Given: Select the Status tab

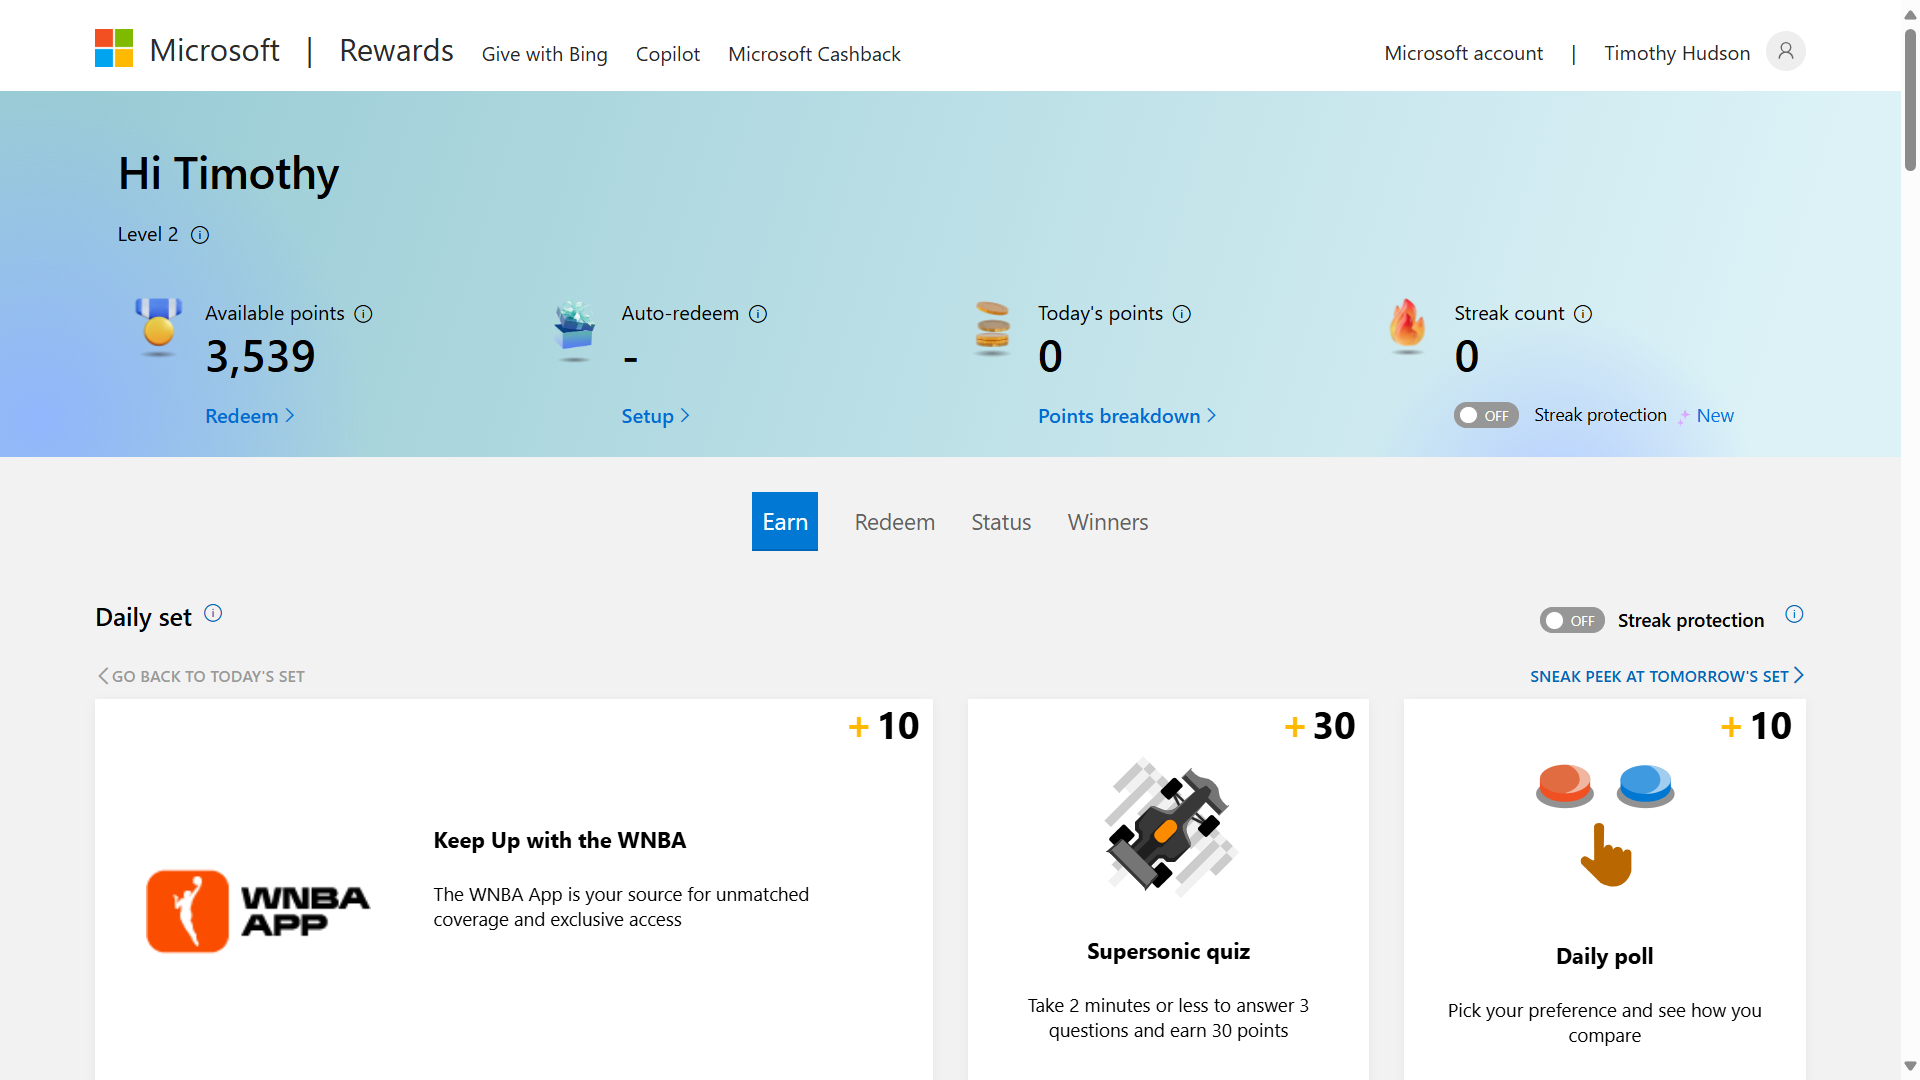Looking at the screenshot, I should pyautogui.click(x=1001, y=521).
